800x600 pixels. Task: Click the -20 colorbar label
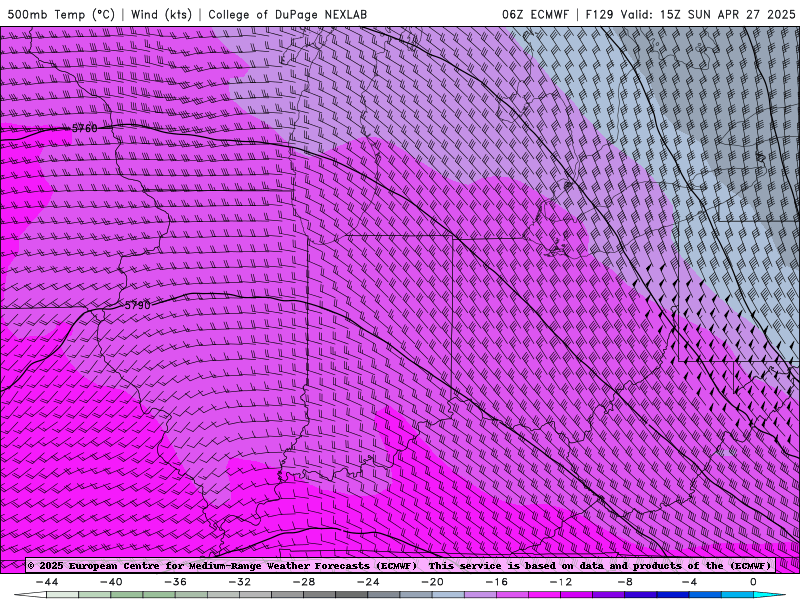[x=433, y=582]
